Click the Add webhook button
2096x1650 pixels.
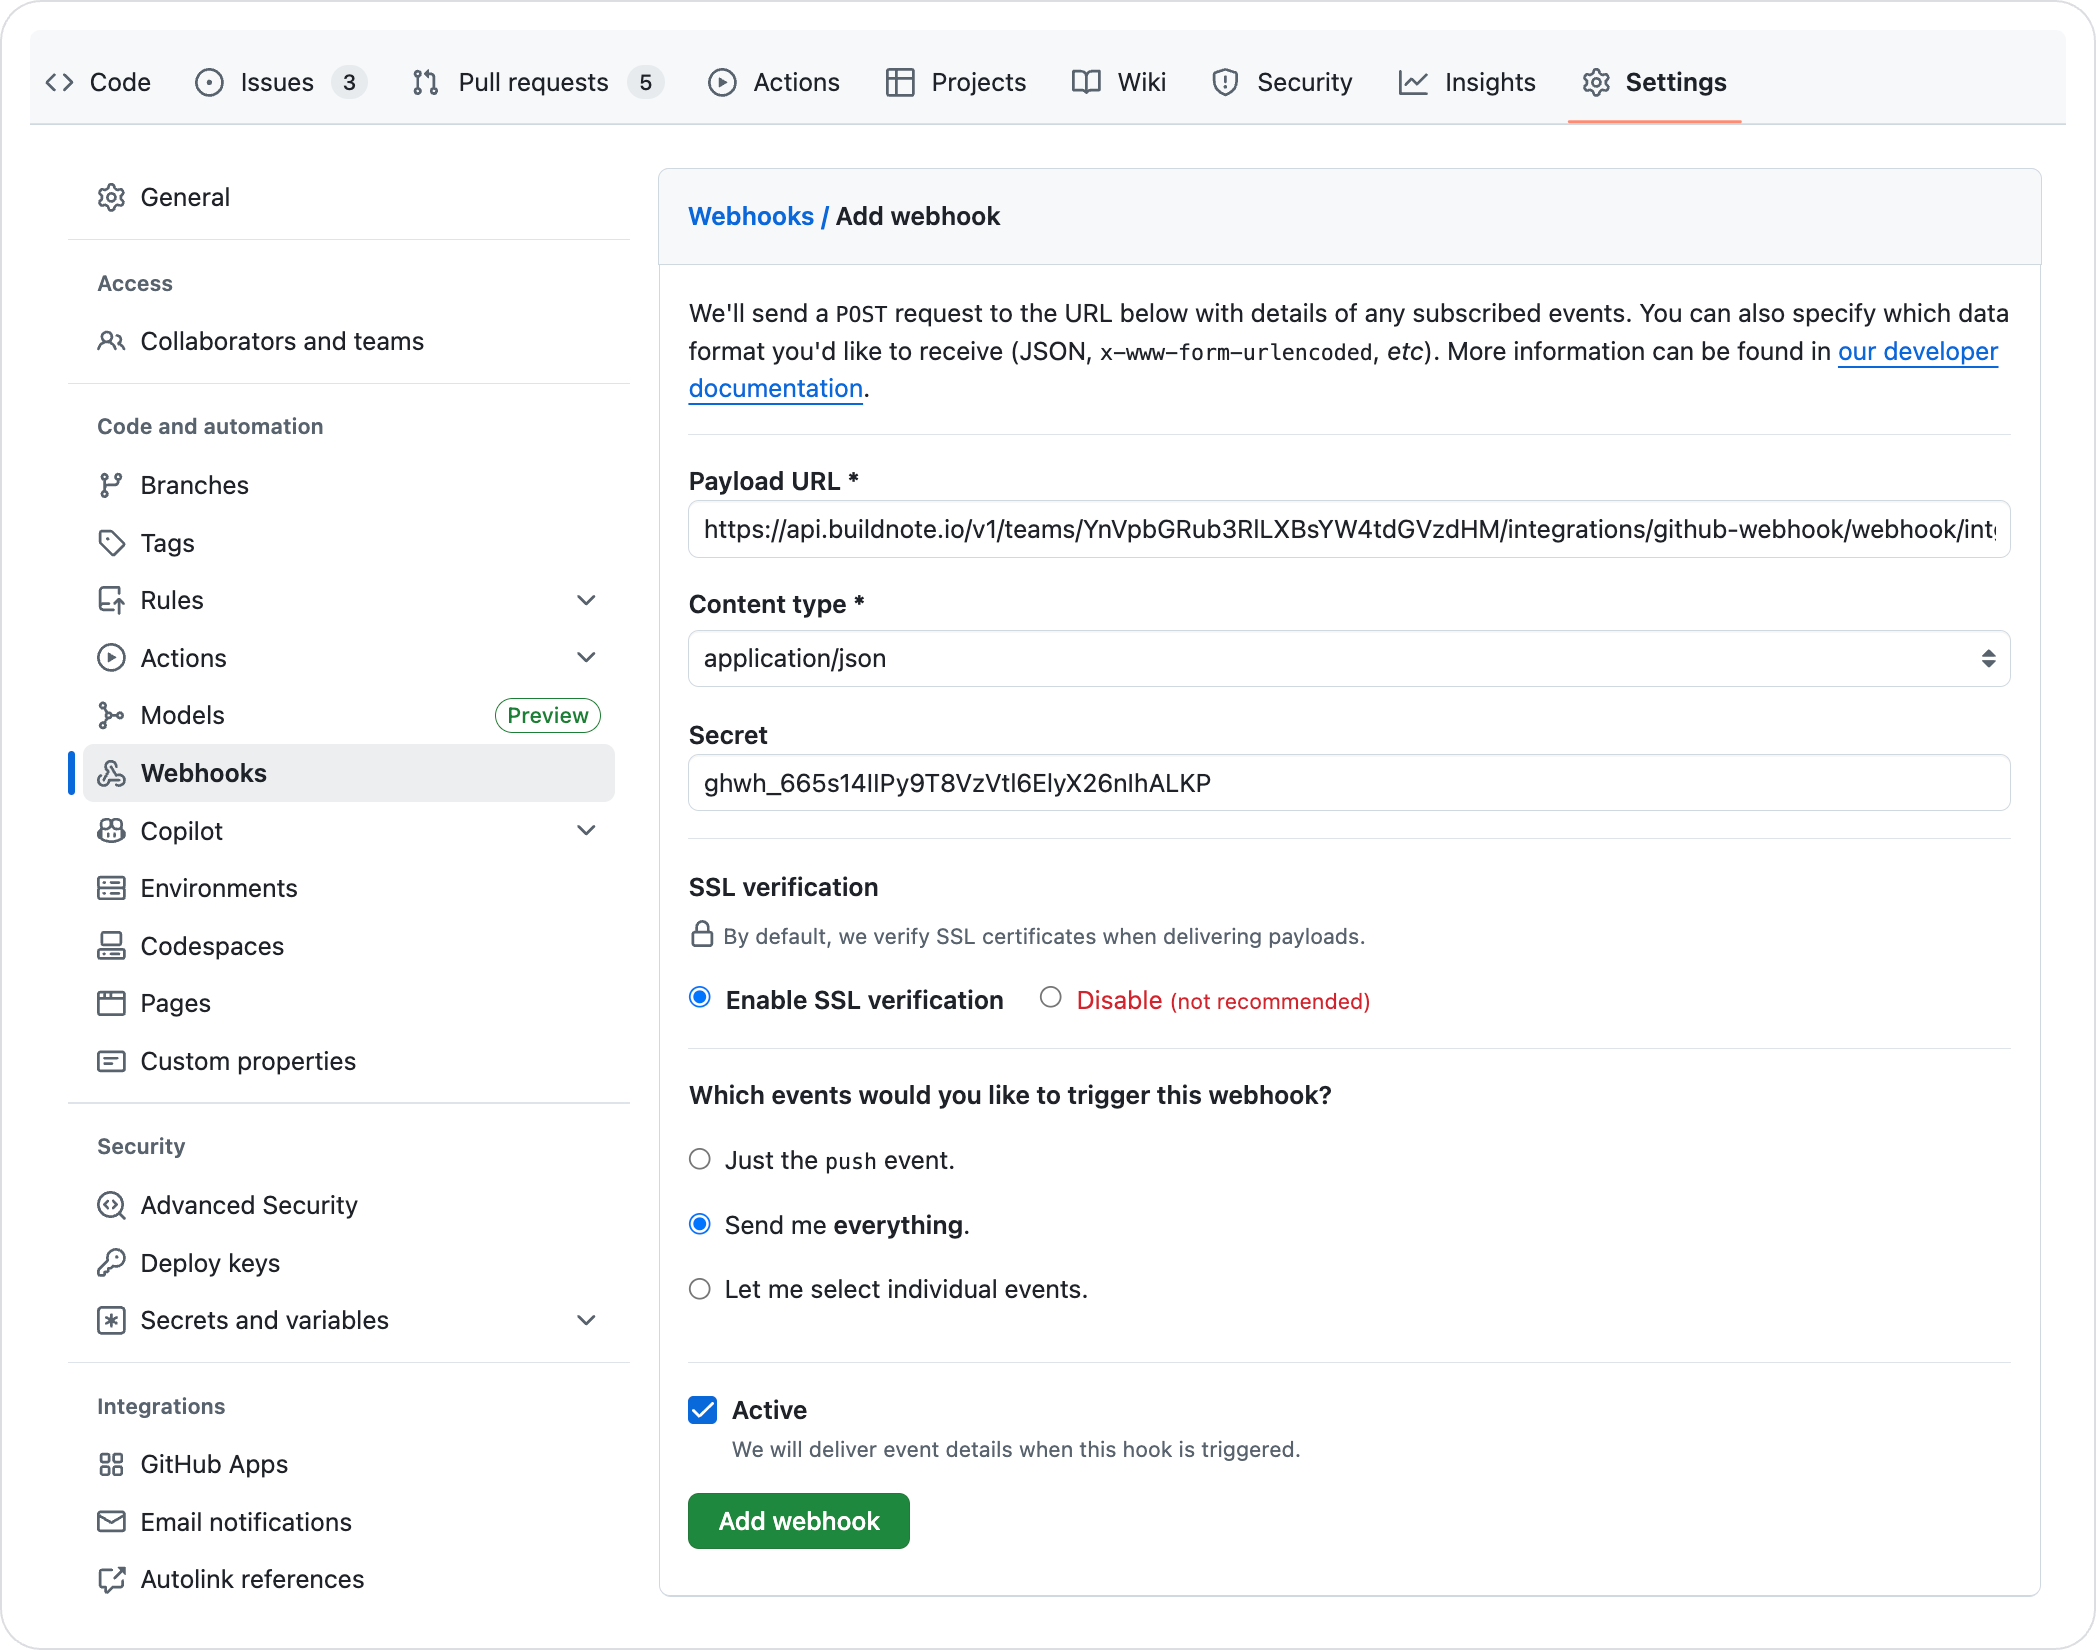pyautogui.click(x=799, y=1521)
